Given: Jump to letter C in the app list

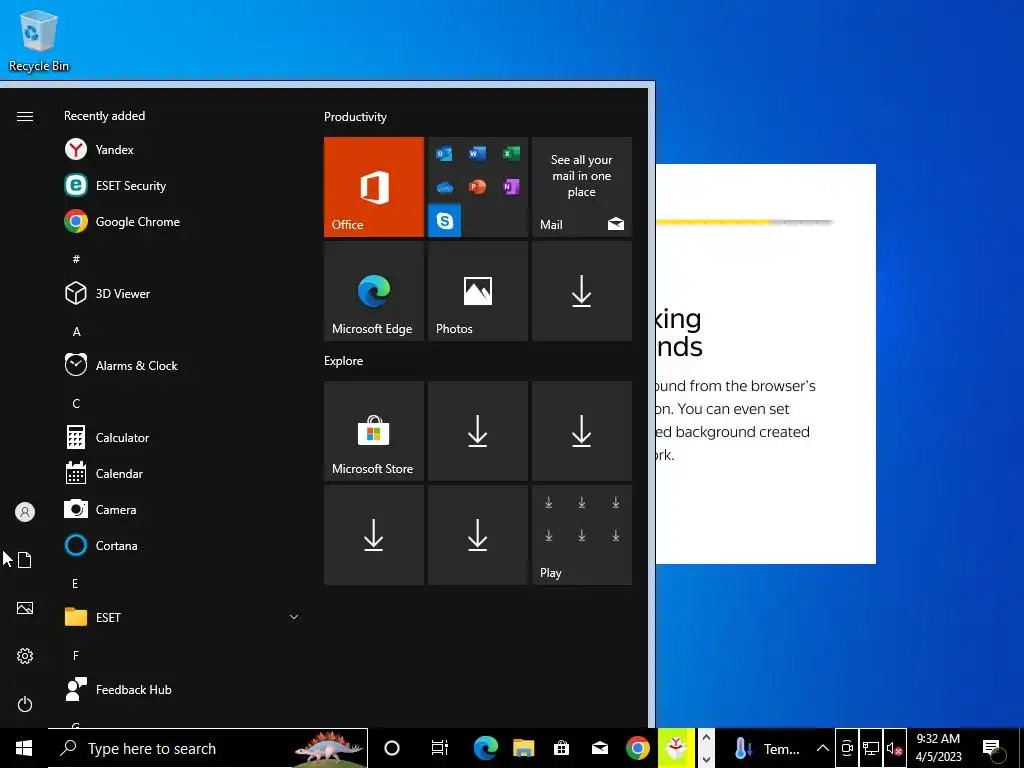Looking at the screenshot, I should click(x=76, y=404).
